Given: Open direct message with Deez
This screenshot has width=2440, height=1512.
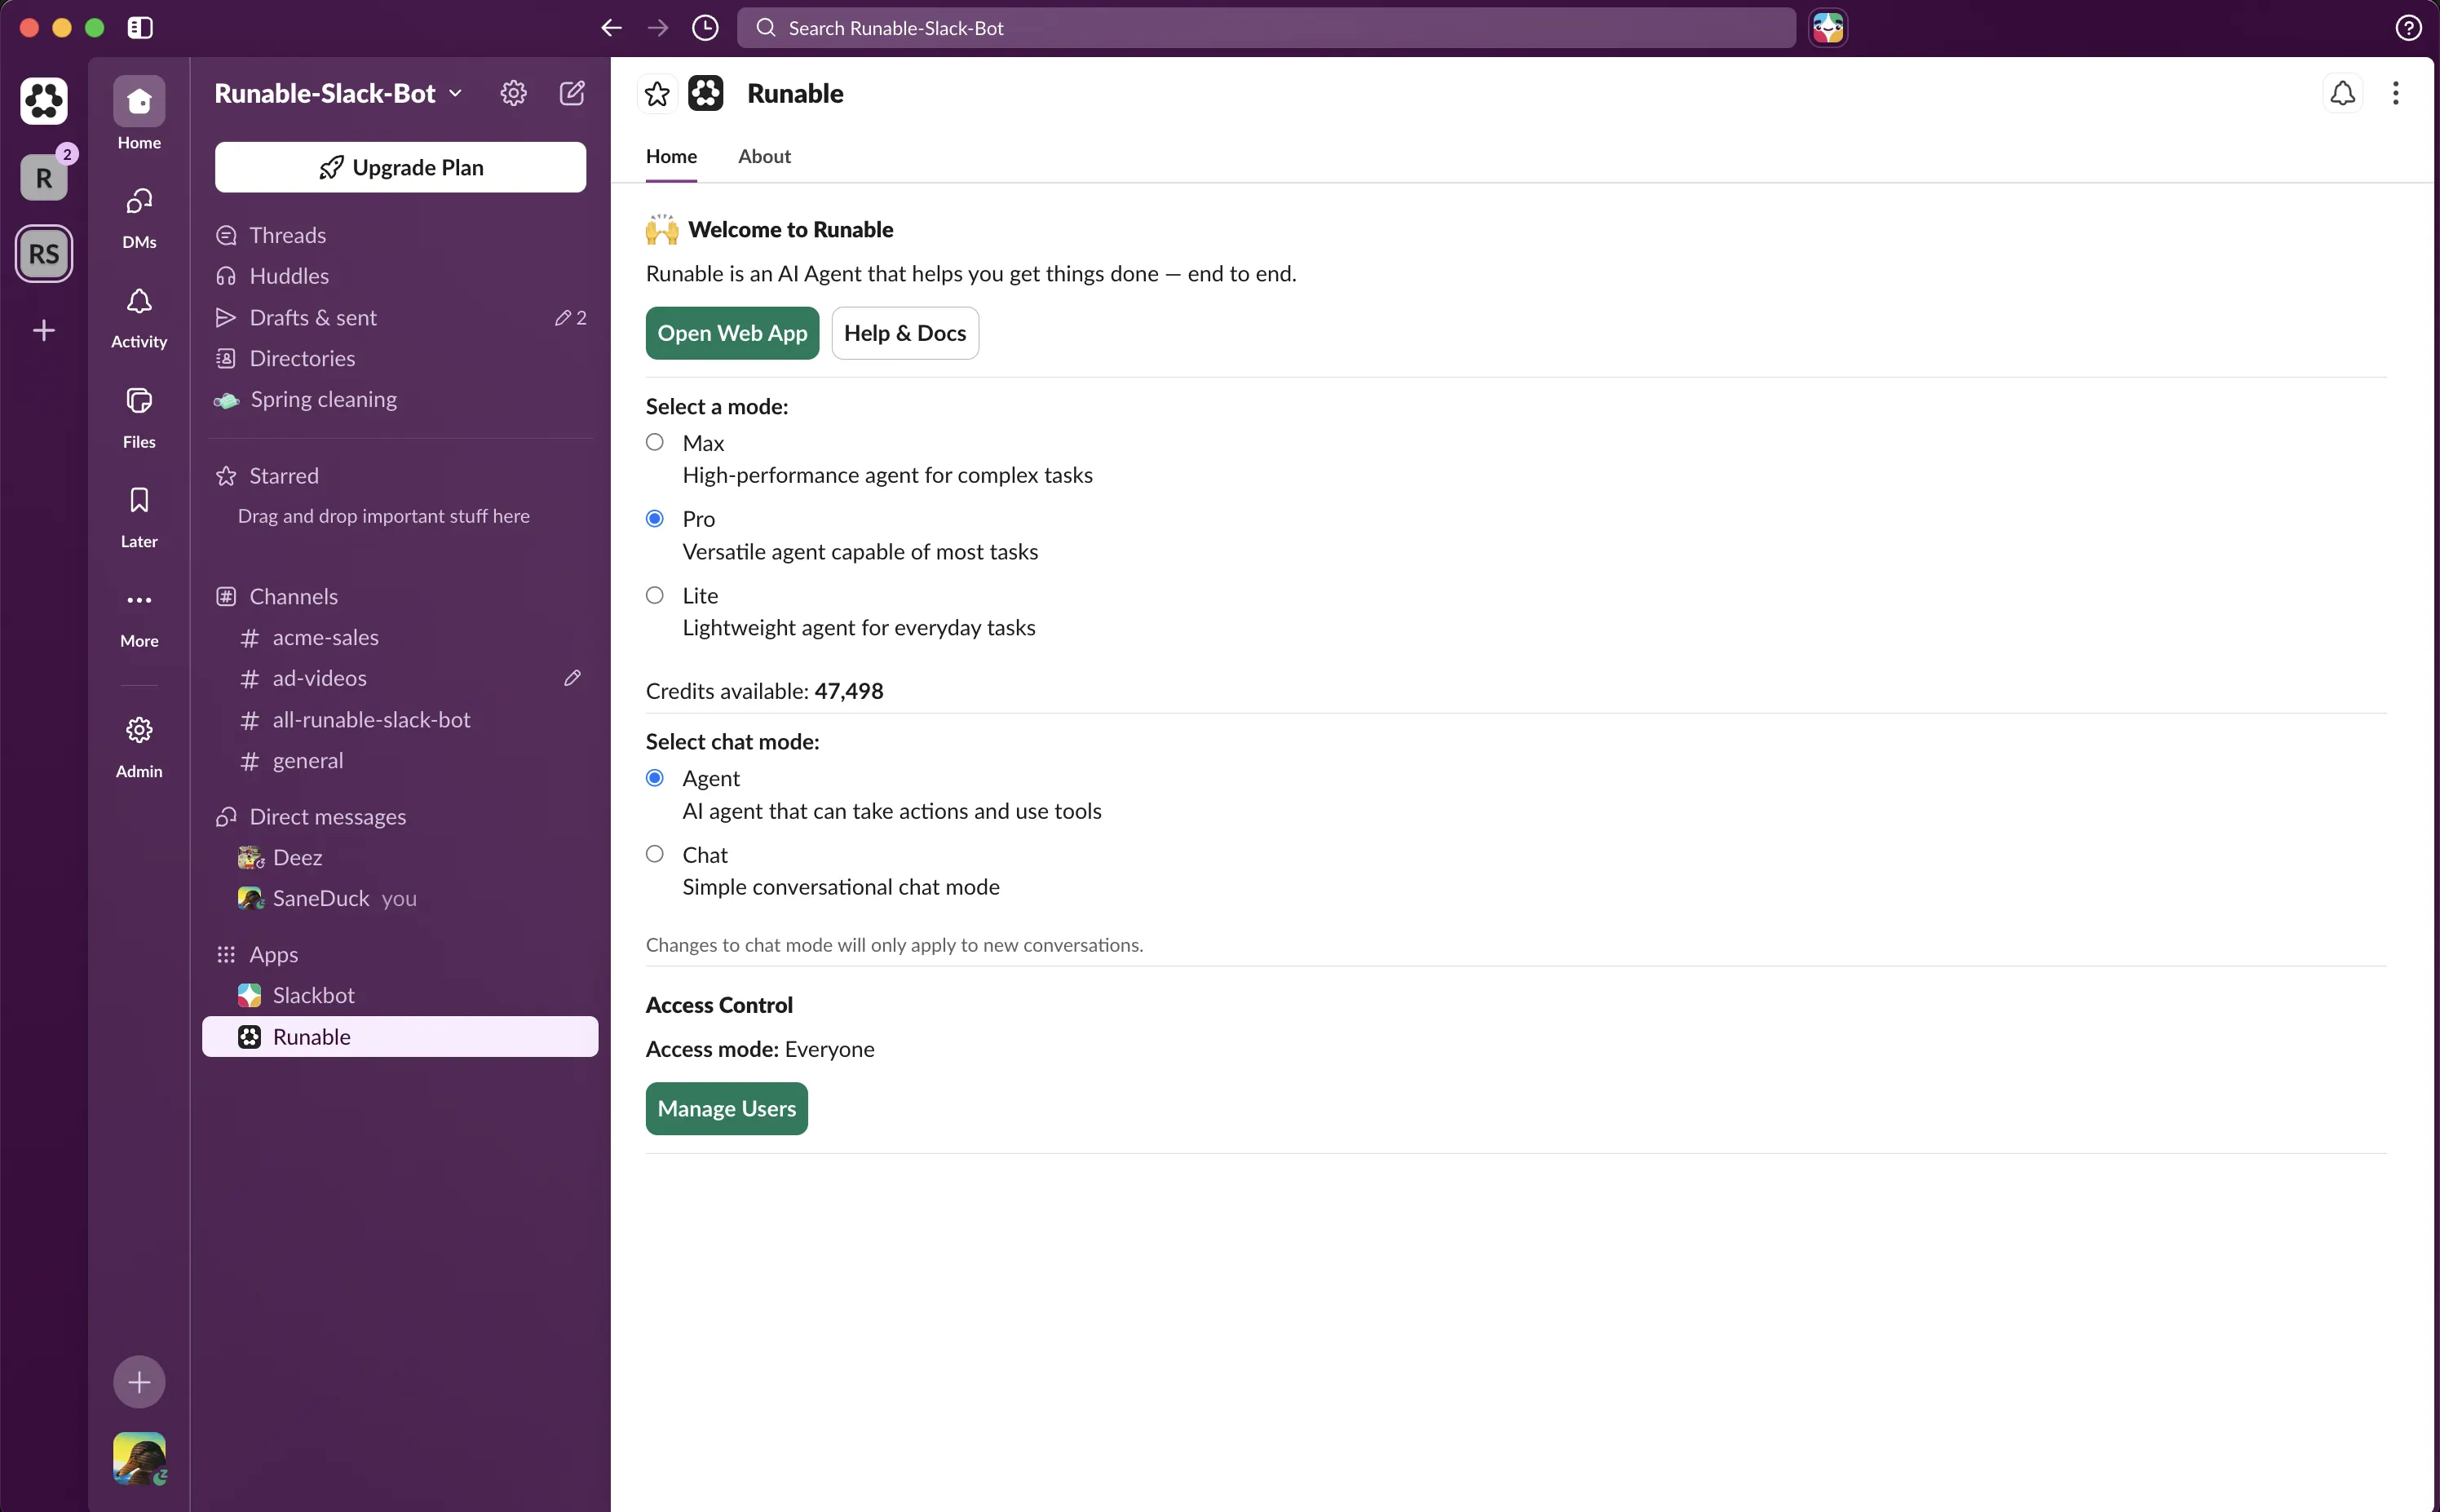Looking at the screenshot, I should [x=400, y=858].
